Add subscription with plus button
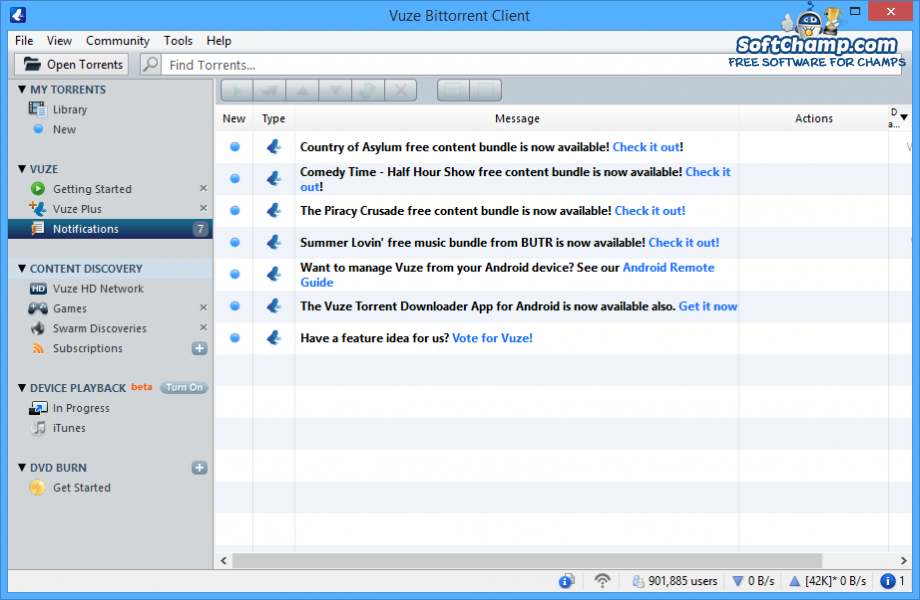920x600 pixels. (x=199, y=348)
